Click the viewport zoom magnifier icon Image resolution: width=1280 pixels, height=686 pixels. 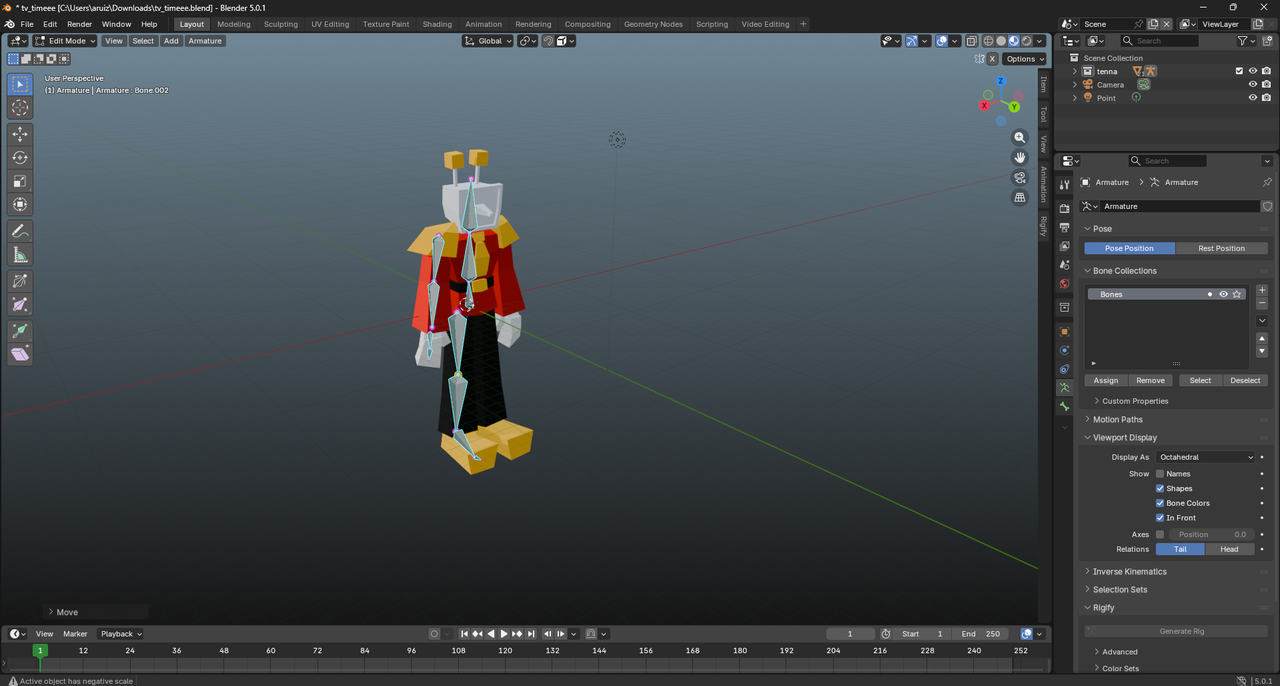(1020, 137)
